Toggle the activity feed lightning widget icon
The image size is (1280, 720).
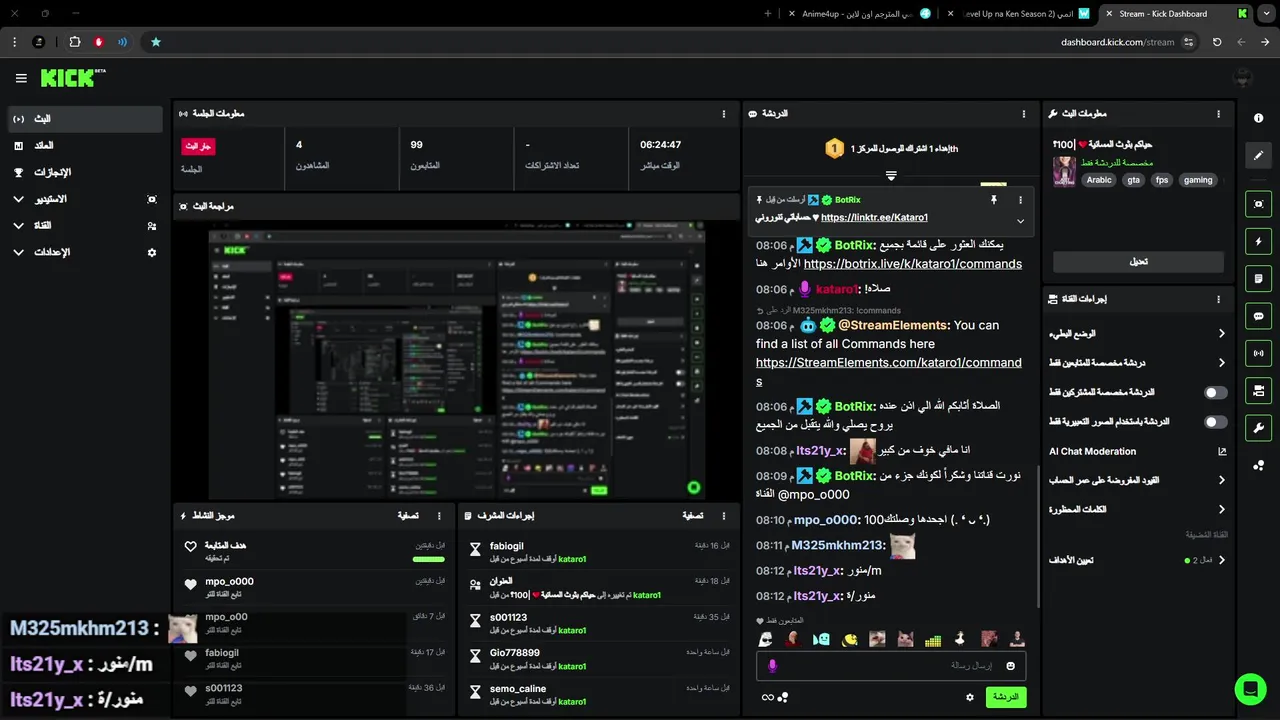pyautogui.click(x=1258, y=241)
